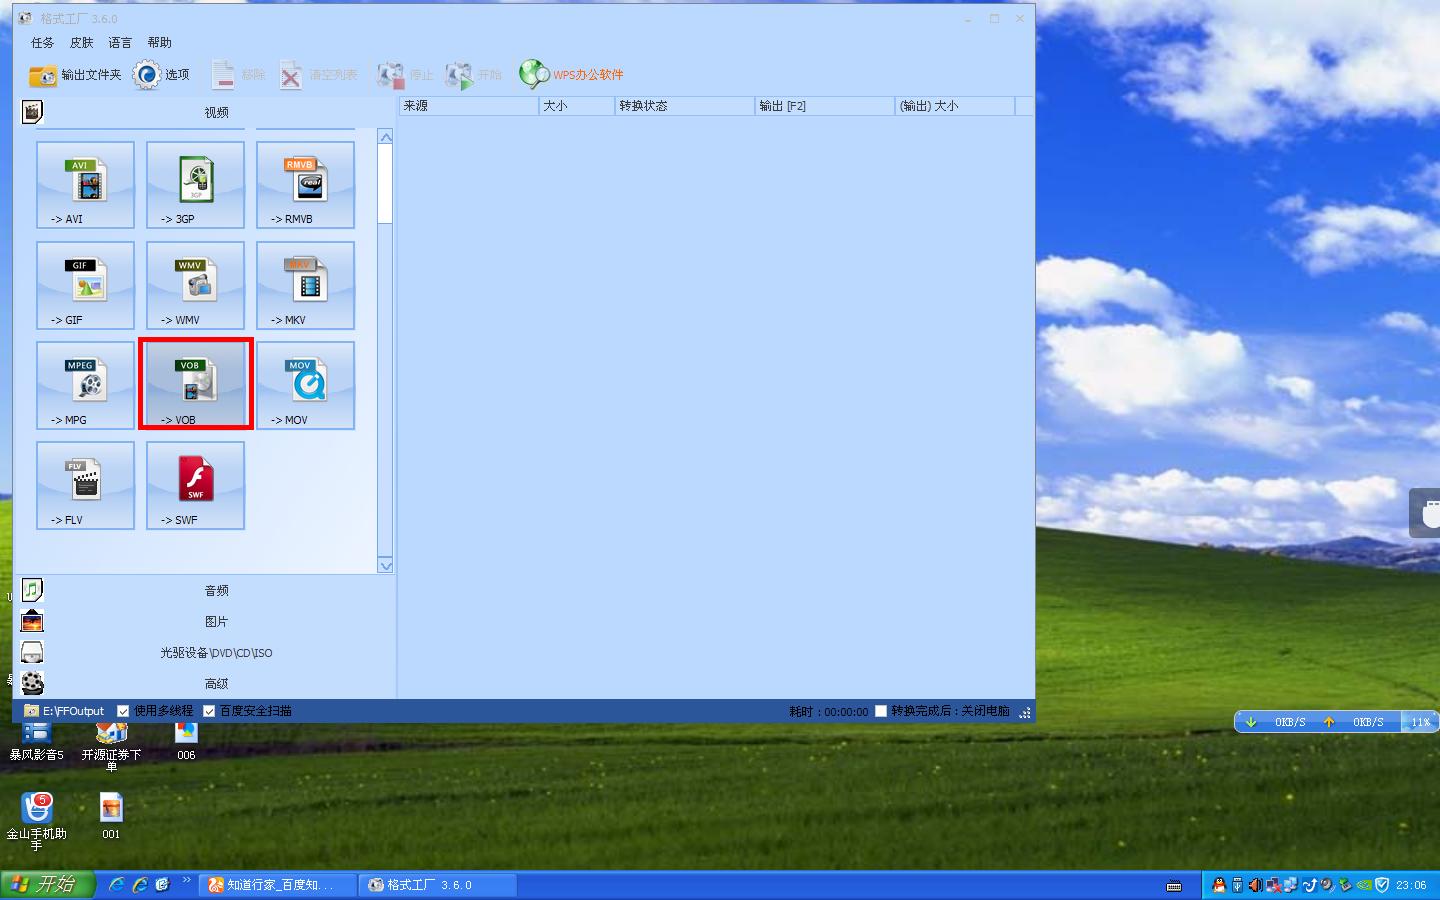Open 选项 settings dialog
The height and width of the screenshot is (900, 1440).
click(x=163, y=74)
